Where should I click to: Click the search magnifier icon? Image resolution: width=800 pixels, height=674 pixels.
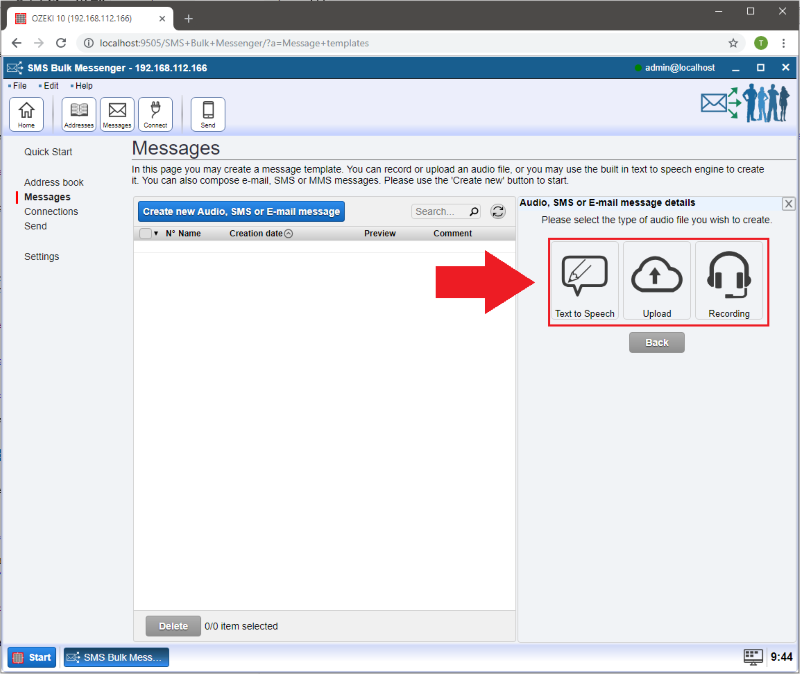(473, 212)
